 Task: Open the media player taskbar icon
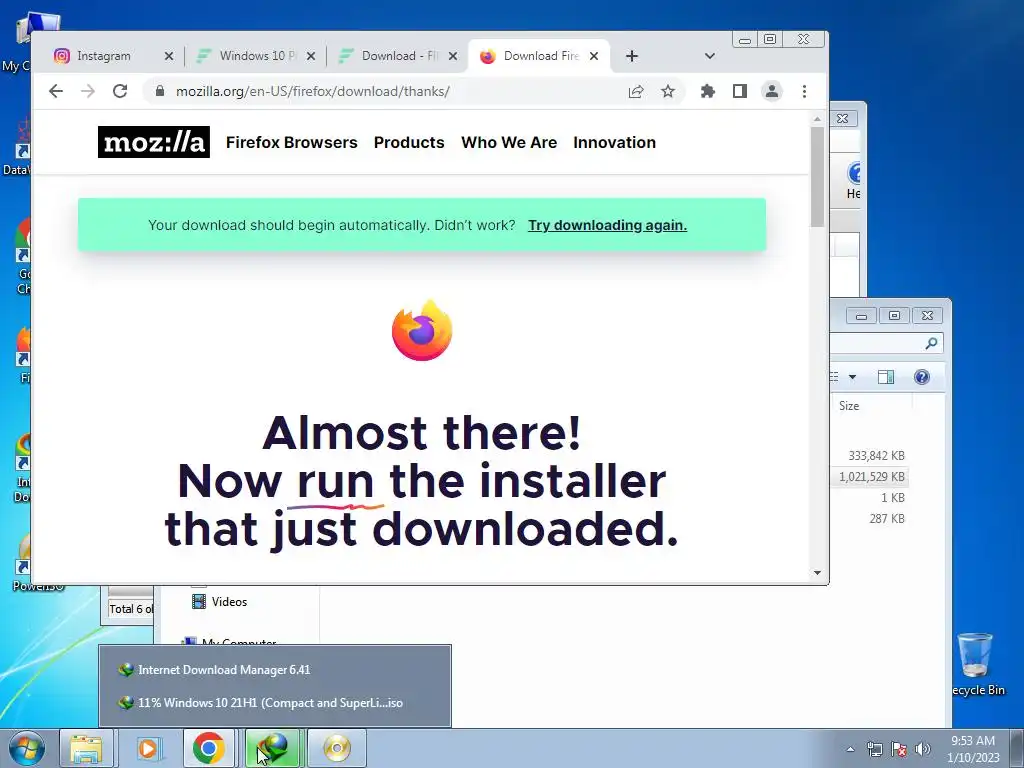pos(148,748)
